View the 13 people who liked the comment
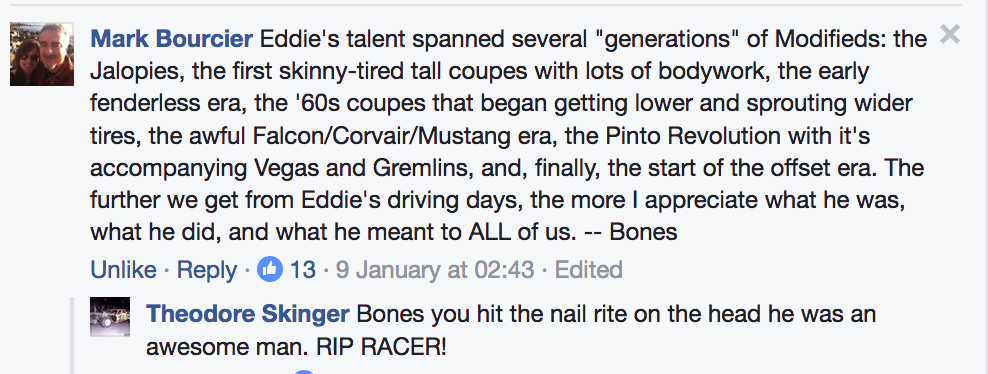The width and height of the screenshot is (988, 374). (x=302, y=270)
